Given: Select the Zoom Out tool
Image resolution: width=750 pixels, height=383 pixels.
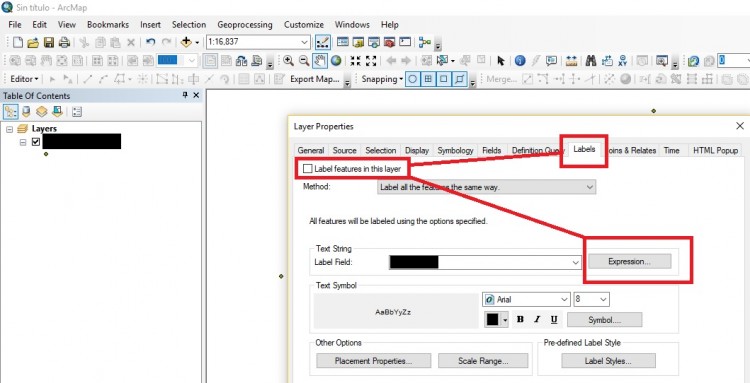Looking at the screenshot, I should pos(304,61).
